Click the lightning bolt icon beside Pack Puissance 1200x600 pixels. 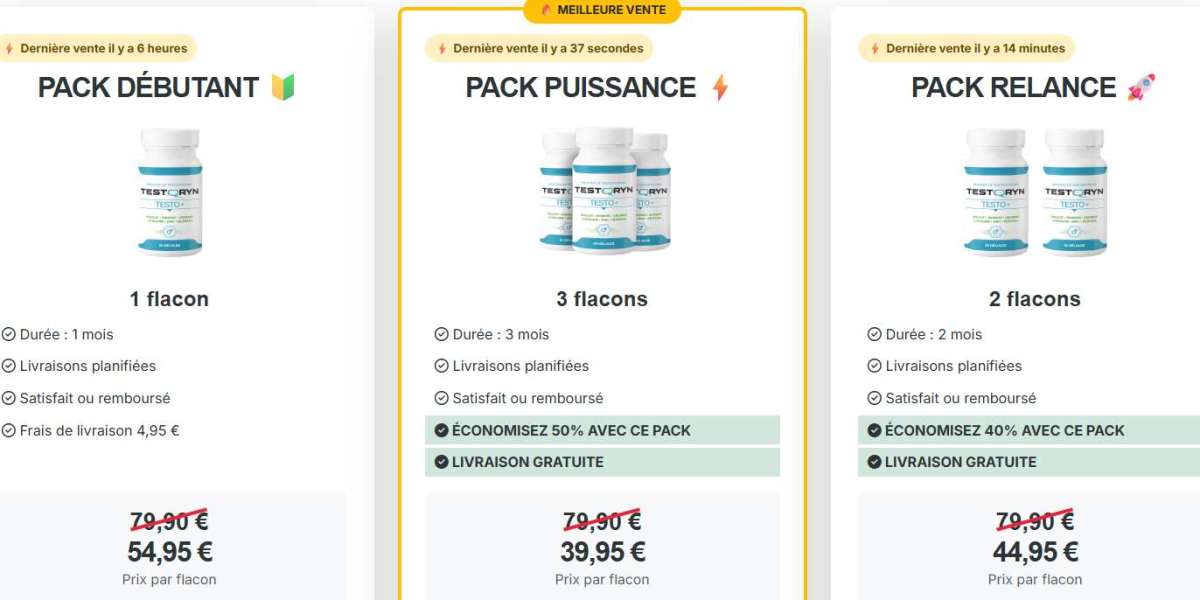(720, 88)
